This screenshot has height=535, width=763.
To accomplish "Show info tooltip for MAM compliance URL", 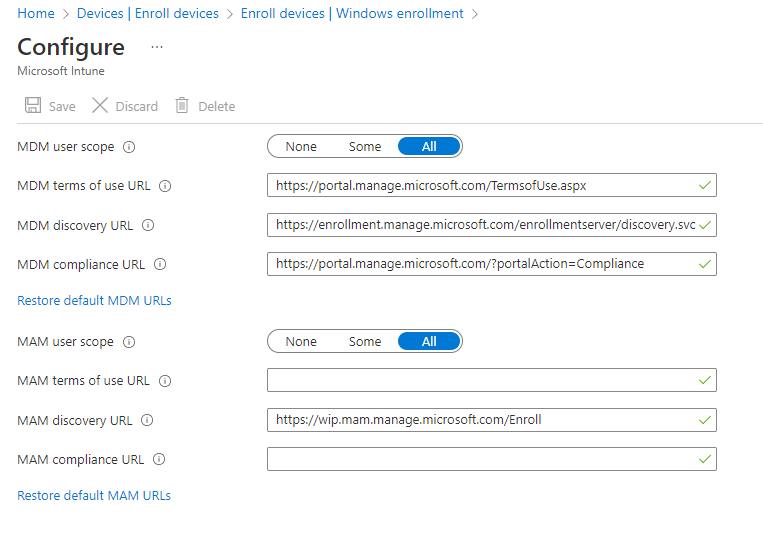I will click(159, 459).
